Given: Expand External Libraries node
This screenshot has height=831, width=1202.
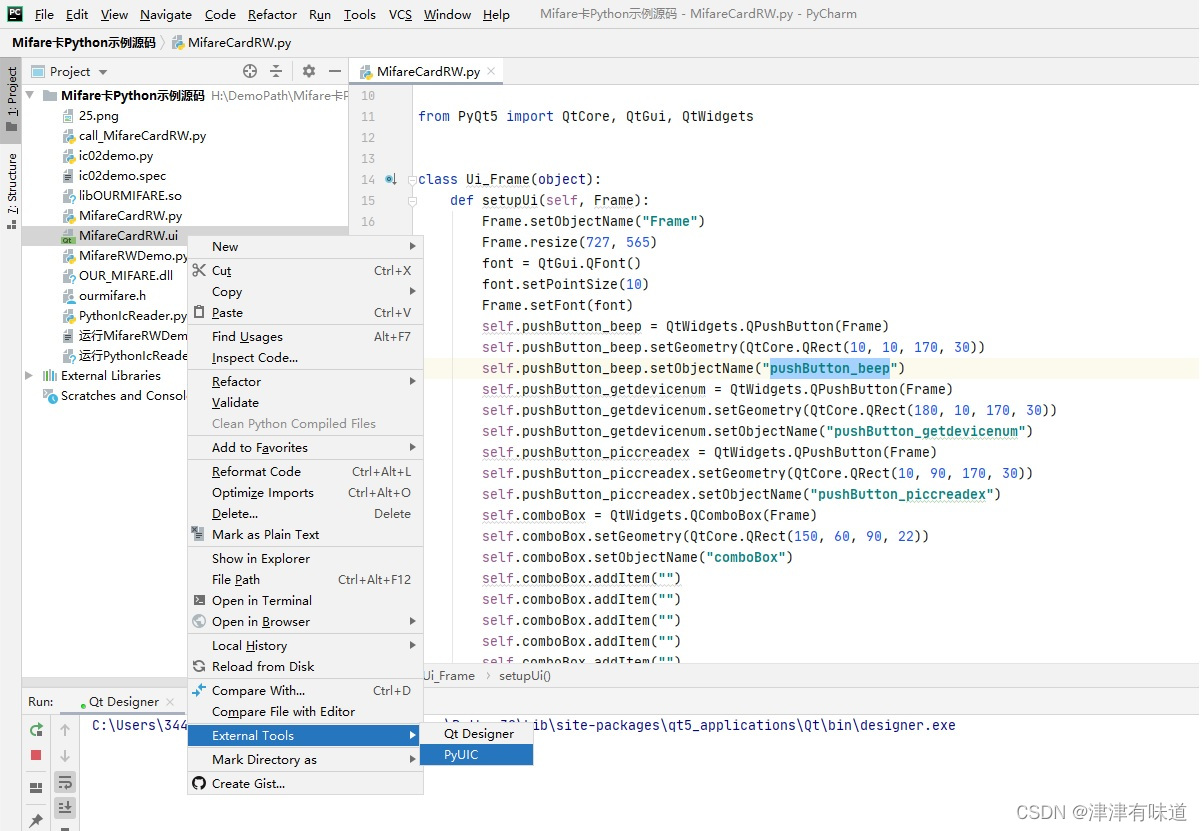Looking at the screenshot, I should 29,375.
